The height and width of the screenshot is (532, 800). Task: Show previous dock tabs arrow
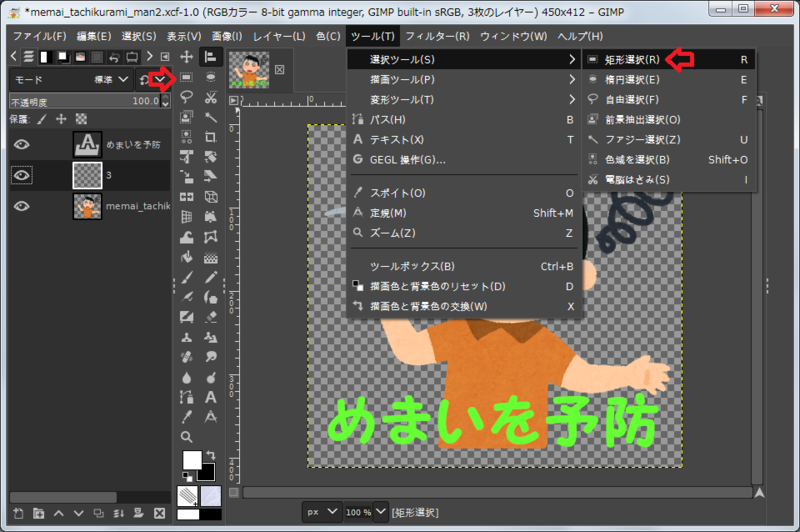point(14,56)
